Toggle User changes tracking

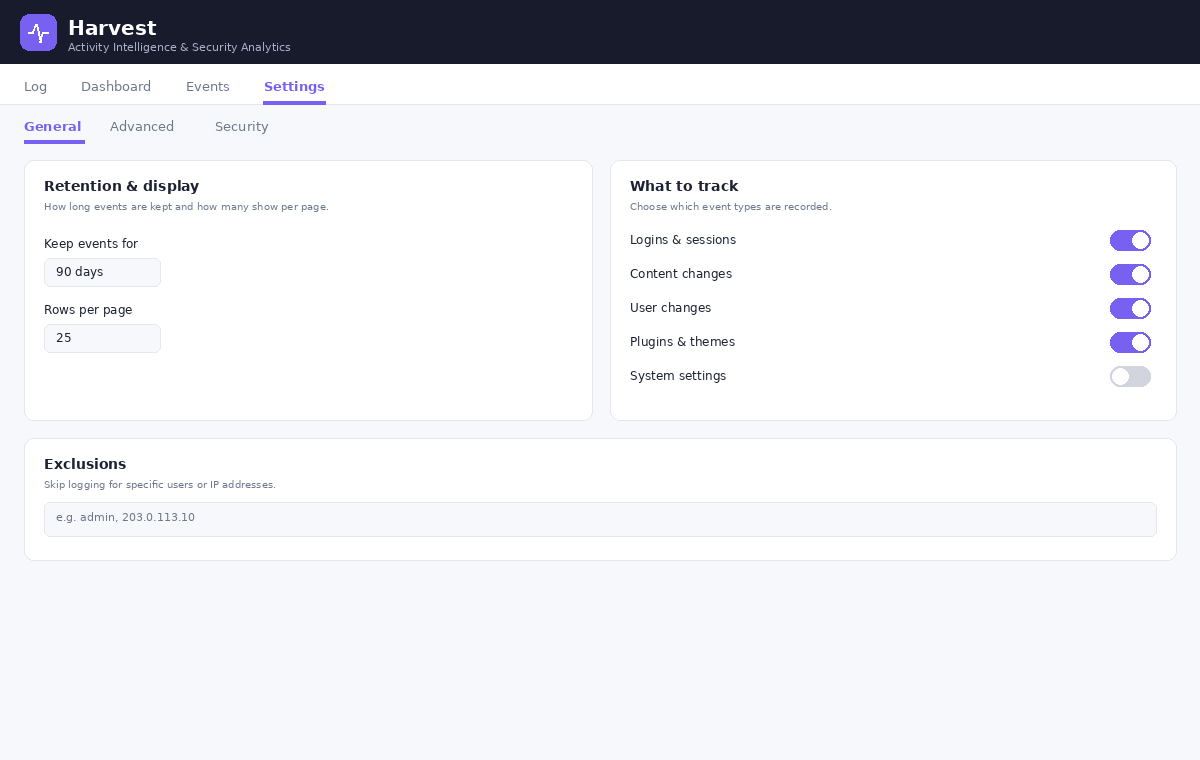coord(1130,308)
